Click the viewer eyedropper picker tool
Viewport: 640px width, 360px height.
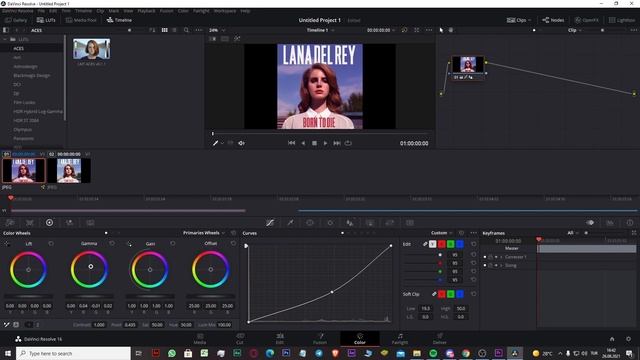click(216, 143)
